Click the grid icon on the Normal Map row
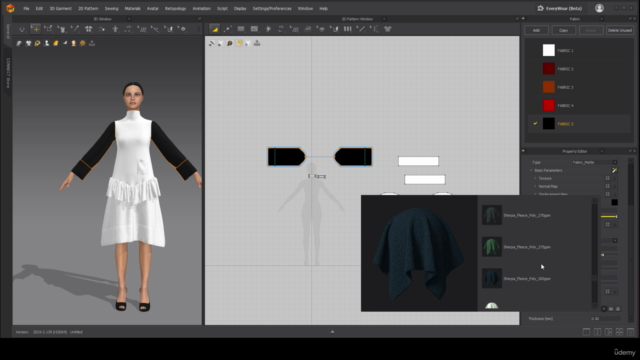Image resolution: width=640 pixels, height=360 pixels. coord(607,186)
